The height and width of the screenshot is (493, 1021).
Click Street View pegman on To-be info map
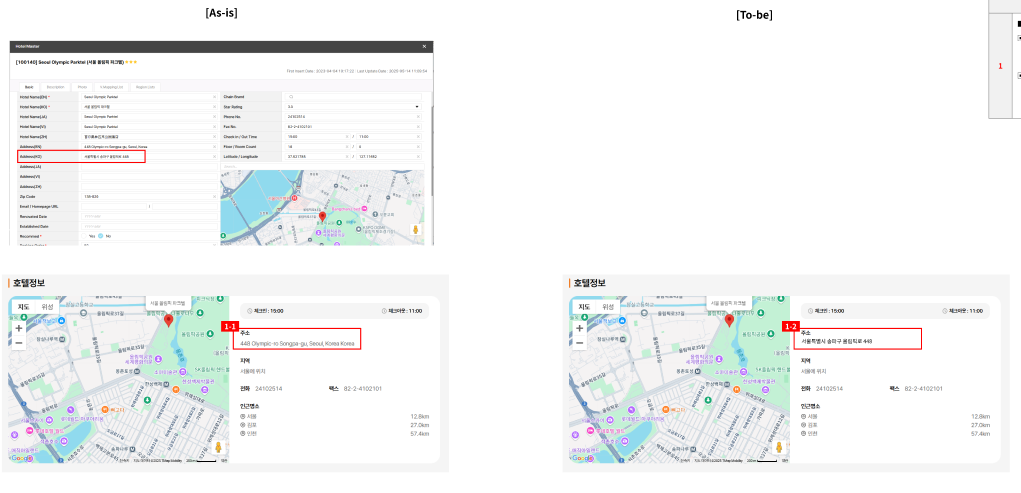tap(778, 448)
